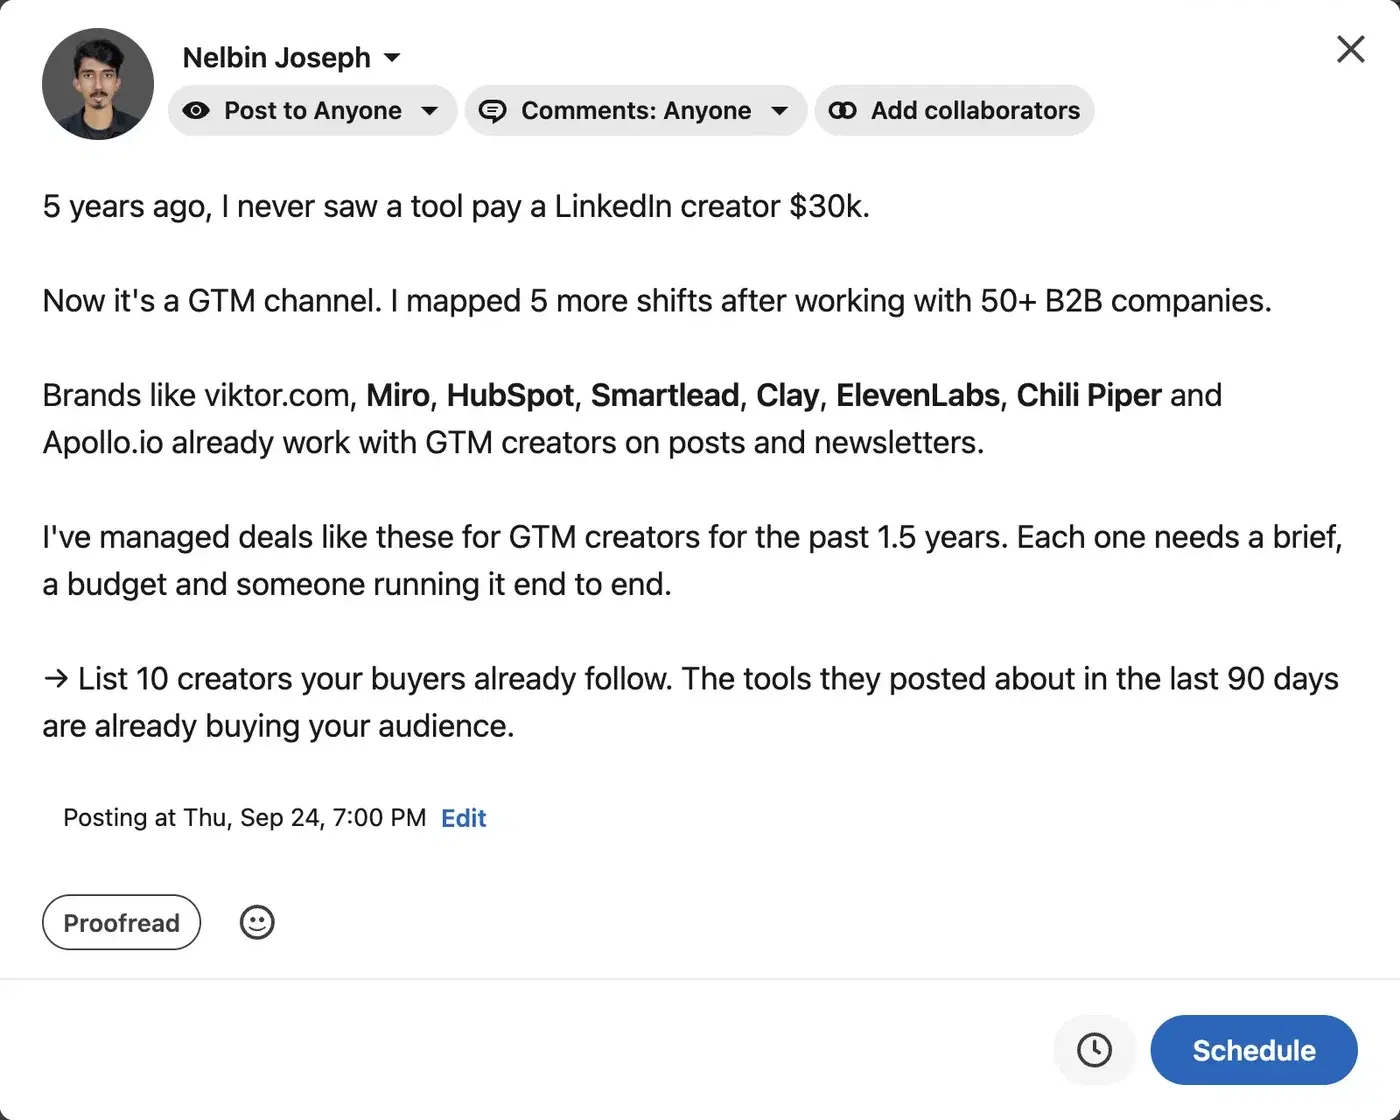The image size is (1400, 1120).
Task: Click the bold Clay mention
Action: pos(788,395)
